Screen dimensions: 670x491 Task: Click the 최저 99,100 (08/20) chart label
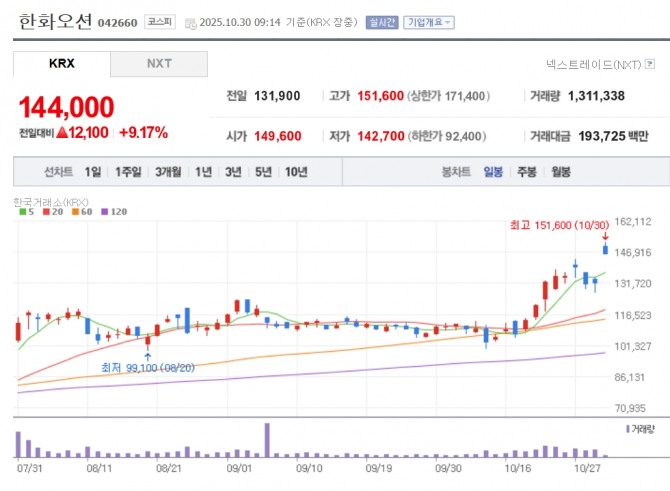(x=148, y=368)
